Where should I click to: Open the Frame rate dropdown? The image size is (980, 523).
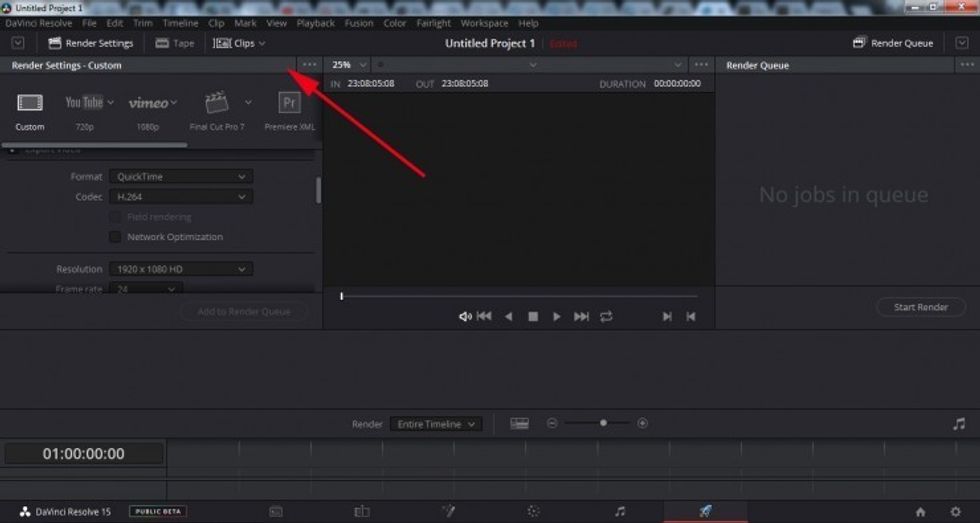click(x=146, y=289)
